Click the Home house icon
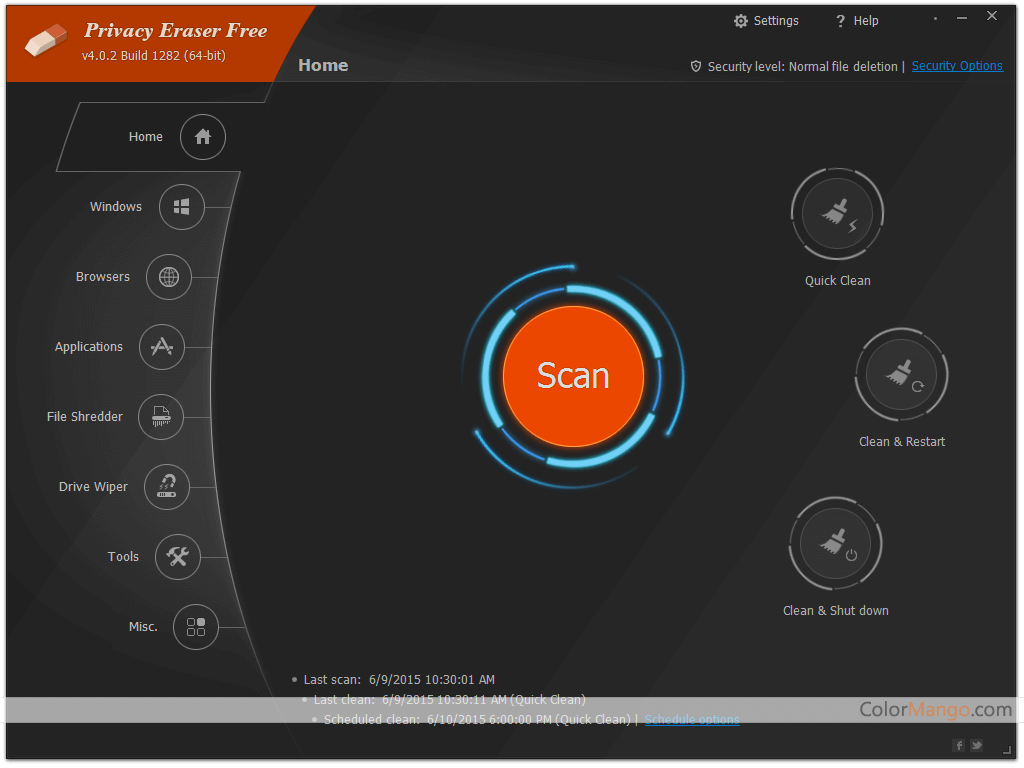 click(x=202, y=136)
